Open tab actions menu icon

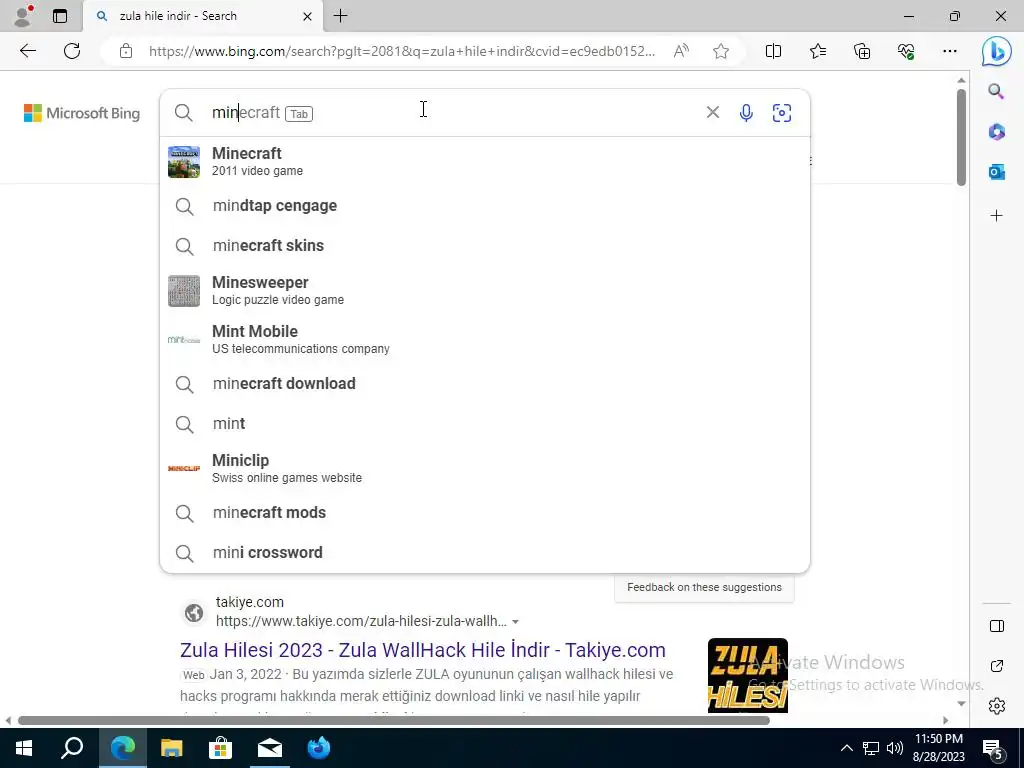60,16
